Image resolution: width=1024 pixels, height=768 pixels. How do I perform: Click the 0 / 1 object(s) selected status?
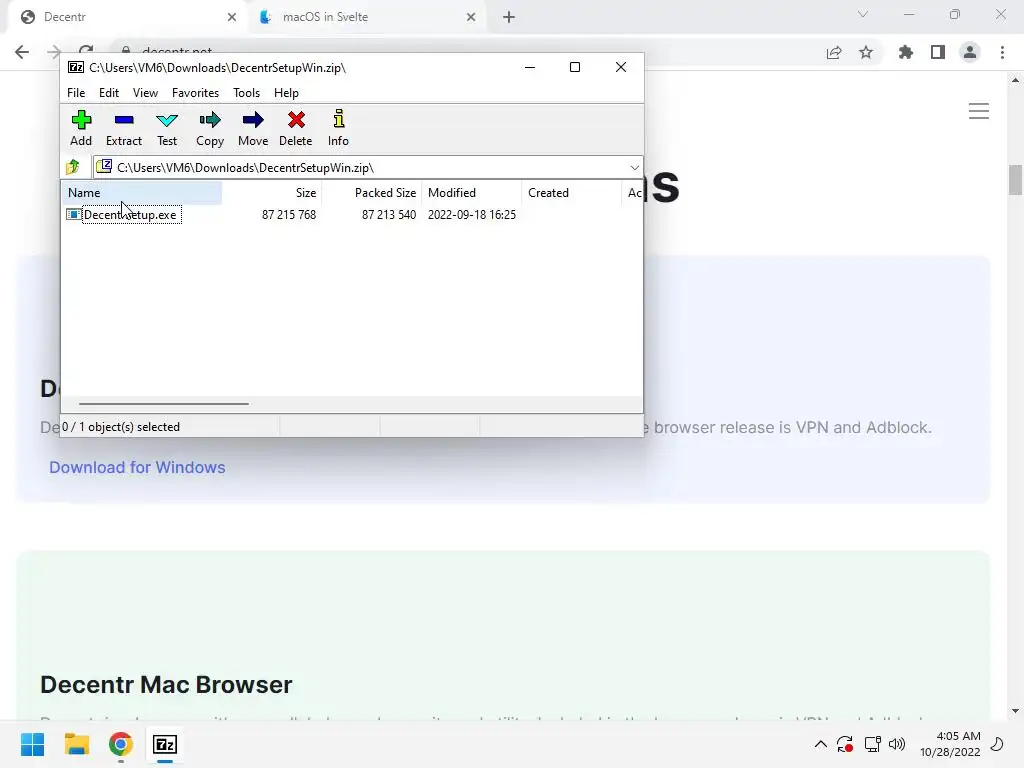point(121,427)
